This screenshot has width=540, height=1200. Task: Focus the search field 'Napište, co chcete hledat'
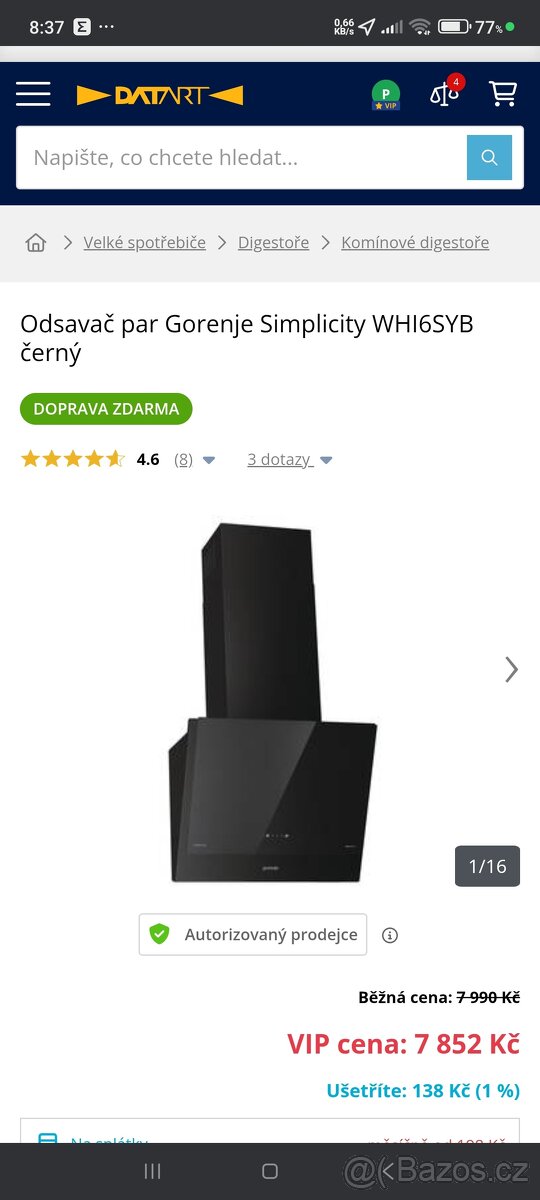[242, 157]
